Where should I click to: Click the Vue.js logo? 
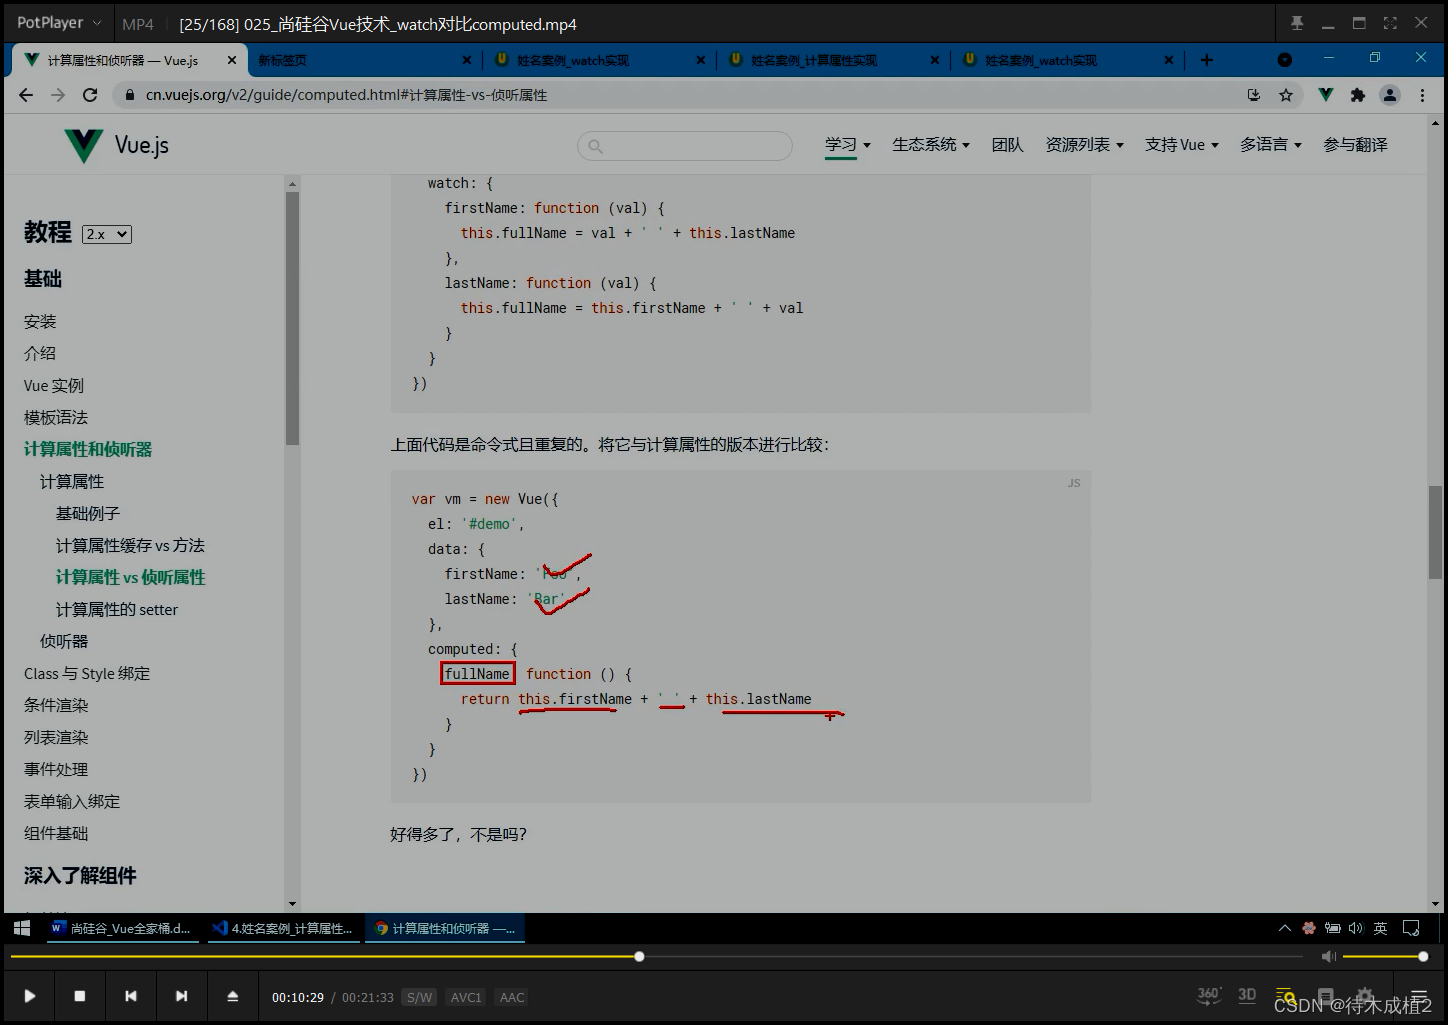coord(116,145)
